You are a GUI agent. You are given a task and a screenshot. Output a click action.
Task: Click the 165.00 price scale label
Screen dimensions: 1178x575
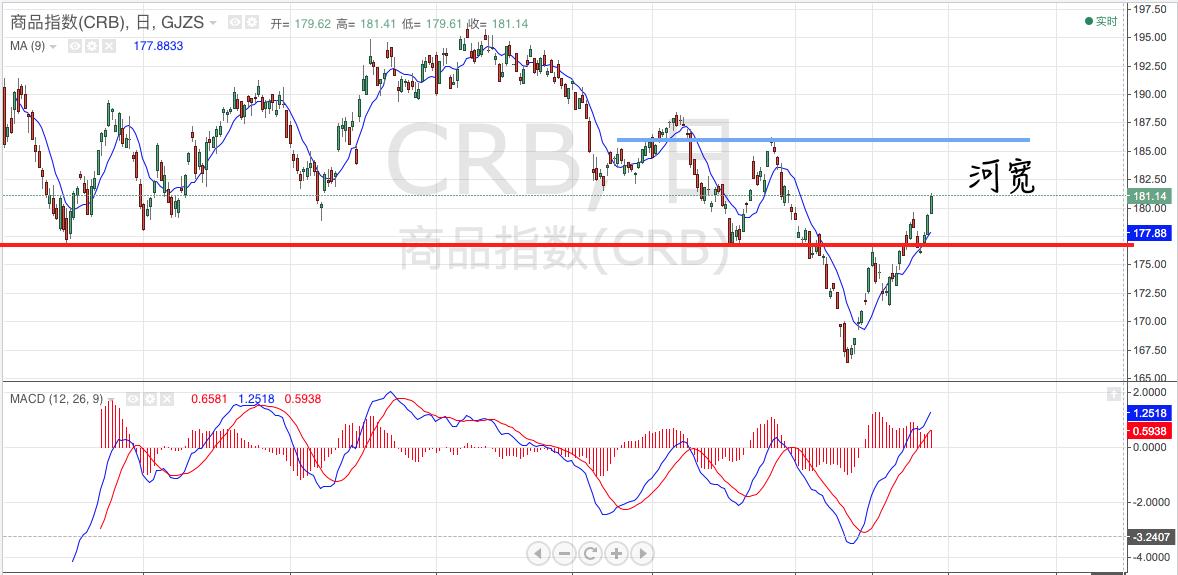pos(1151,378)
